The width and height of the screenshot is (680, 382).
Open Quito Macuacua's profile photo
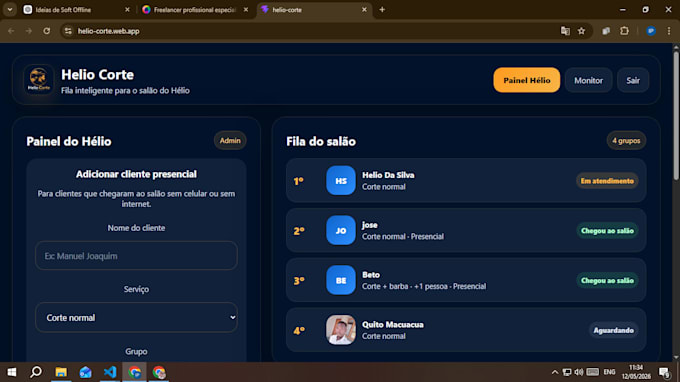pyautogui.click(x=341, y=330)
